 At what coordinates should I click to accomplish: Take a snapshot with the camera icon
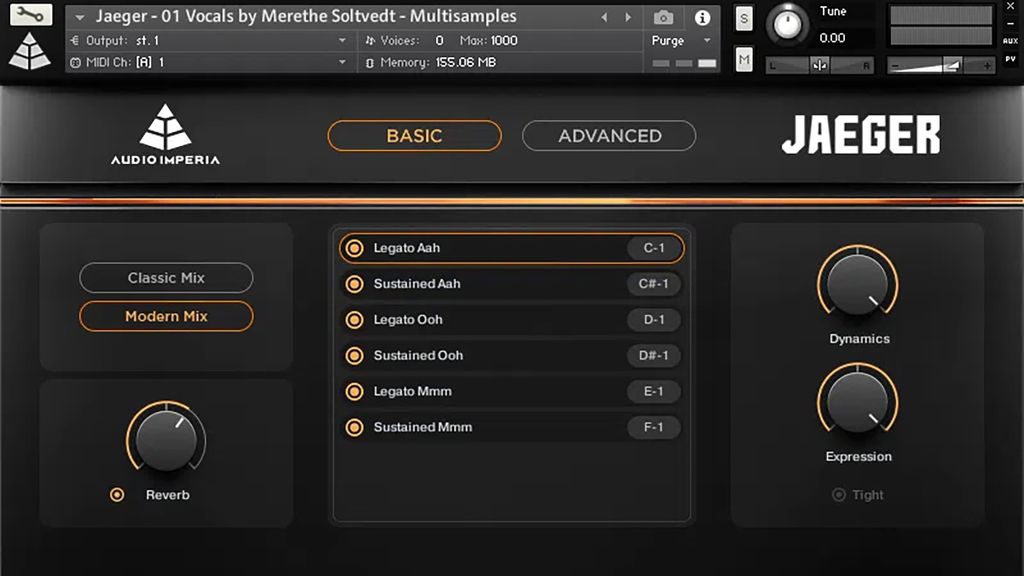[x=664, y=18]
